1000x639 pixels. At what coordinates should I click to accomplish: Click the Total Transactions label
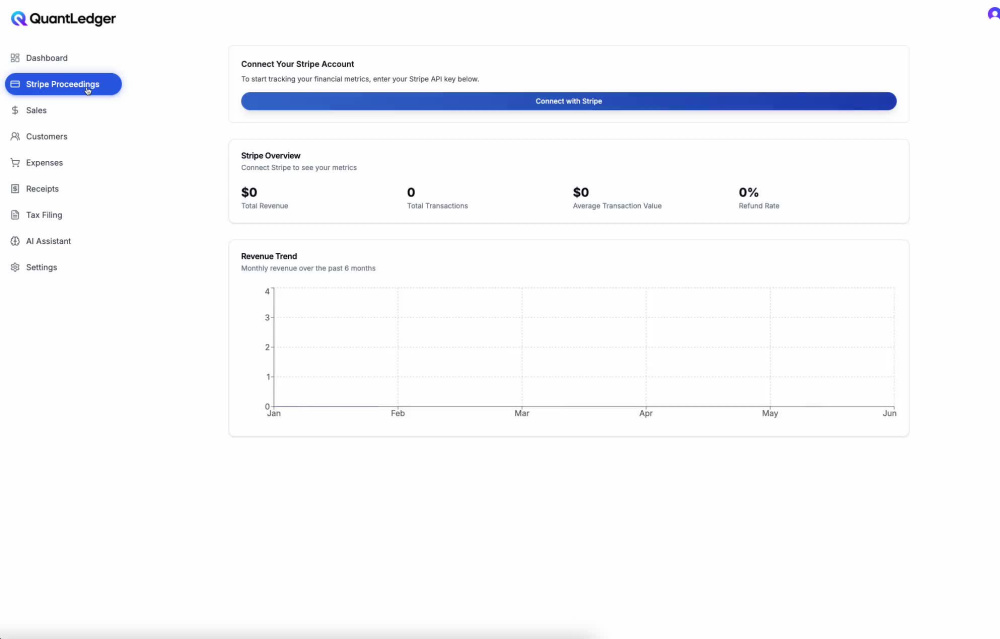click(x=438, y=206)
